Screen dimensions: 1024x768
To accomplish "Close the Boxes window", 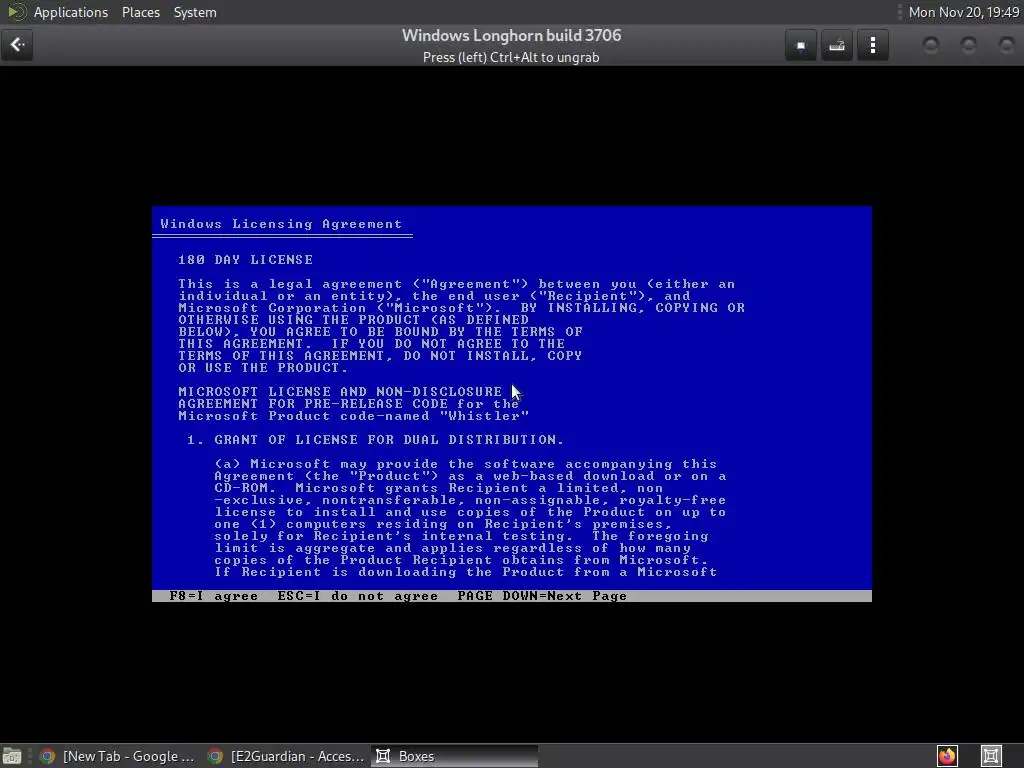I will [1006, 45].
